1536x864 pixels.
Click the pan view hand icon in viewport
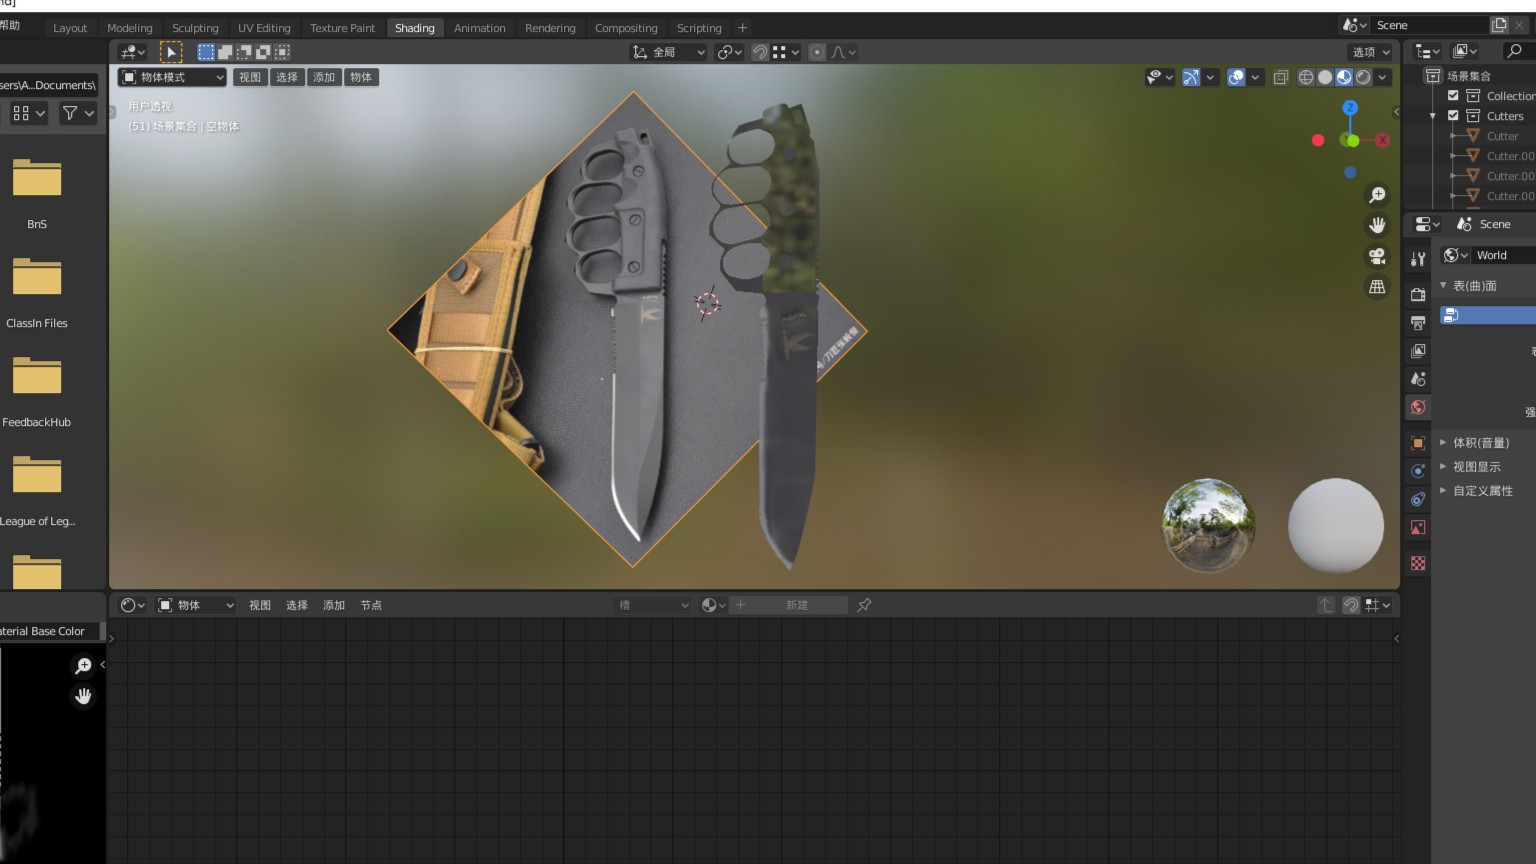click(x=1377, y=225)
